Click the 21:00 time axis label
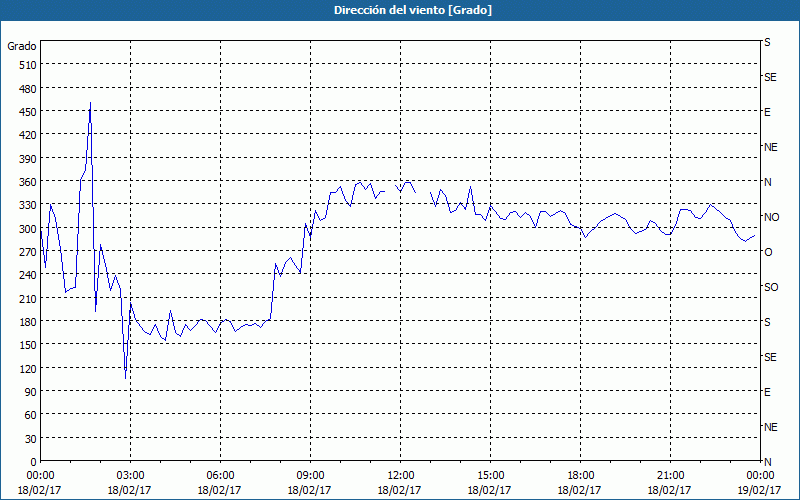The image size is (800, 500). point(670,475)
